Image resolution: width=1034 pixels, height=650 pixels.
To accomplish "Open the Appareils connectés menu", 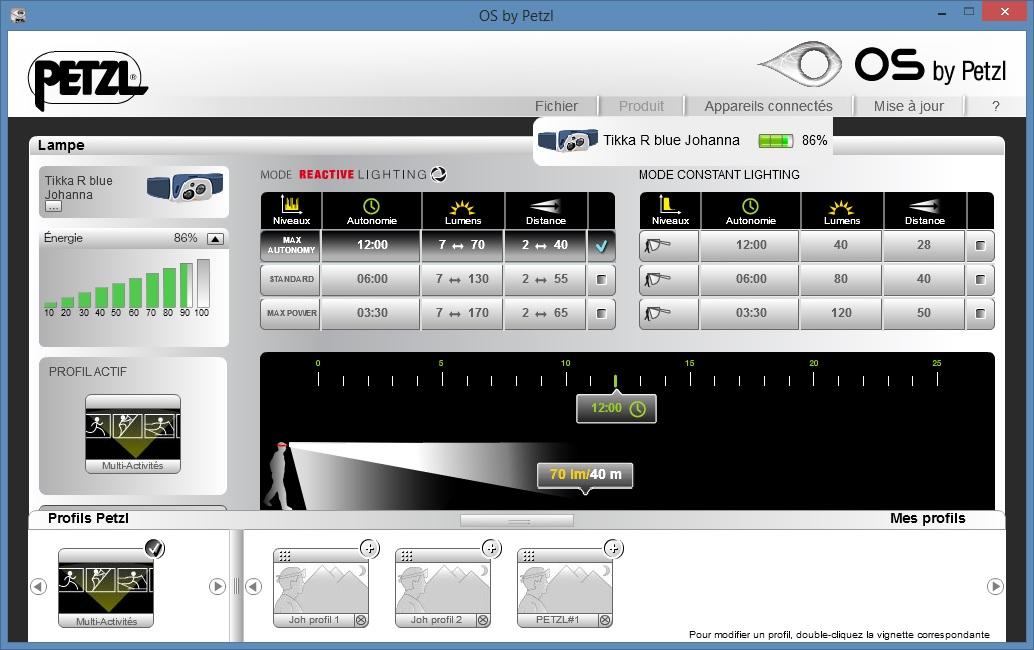I will 768,106.
